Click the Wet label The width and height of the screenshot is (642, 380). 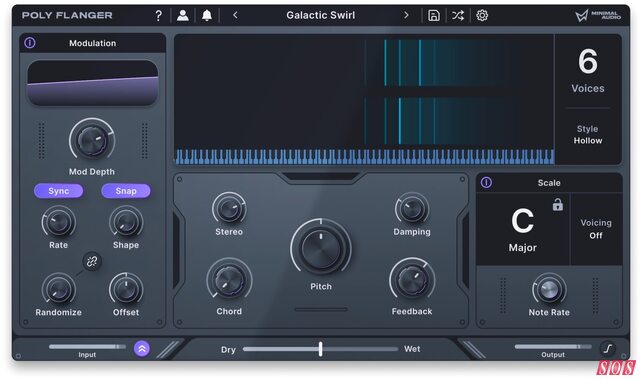point(412,349)
